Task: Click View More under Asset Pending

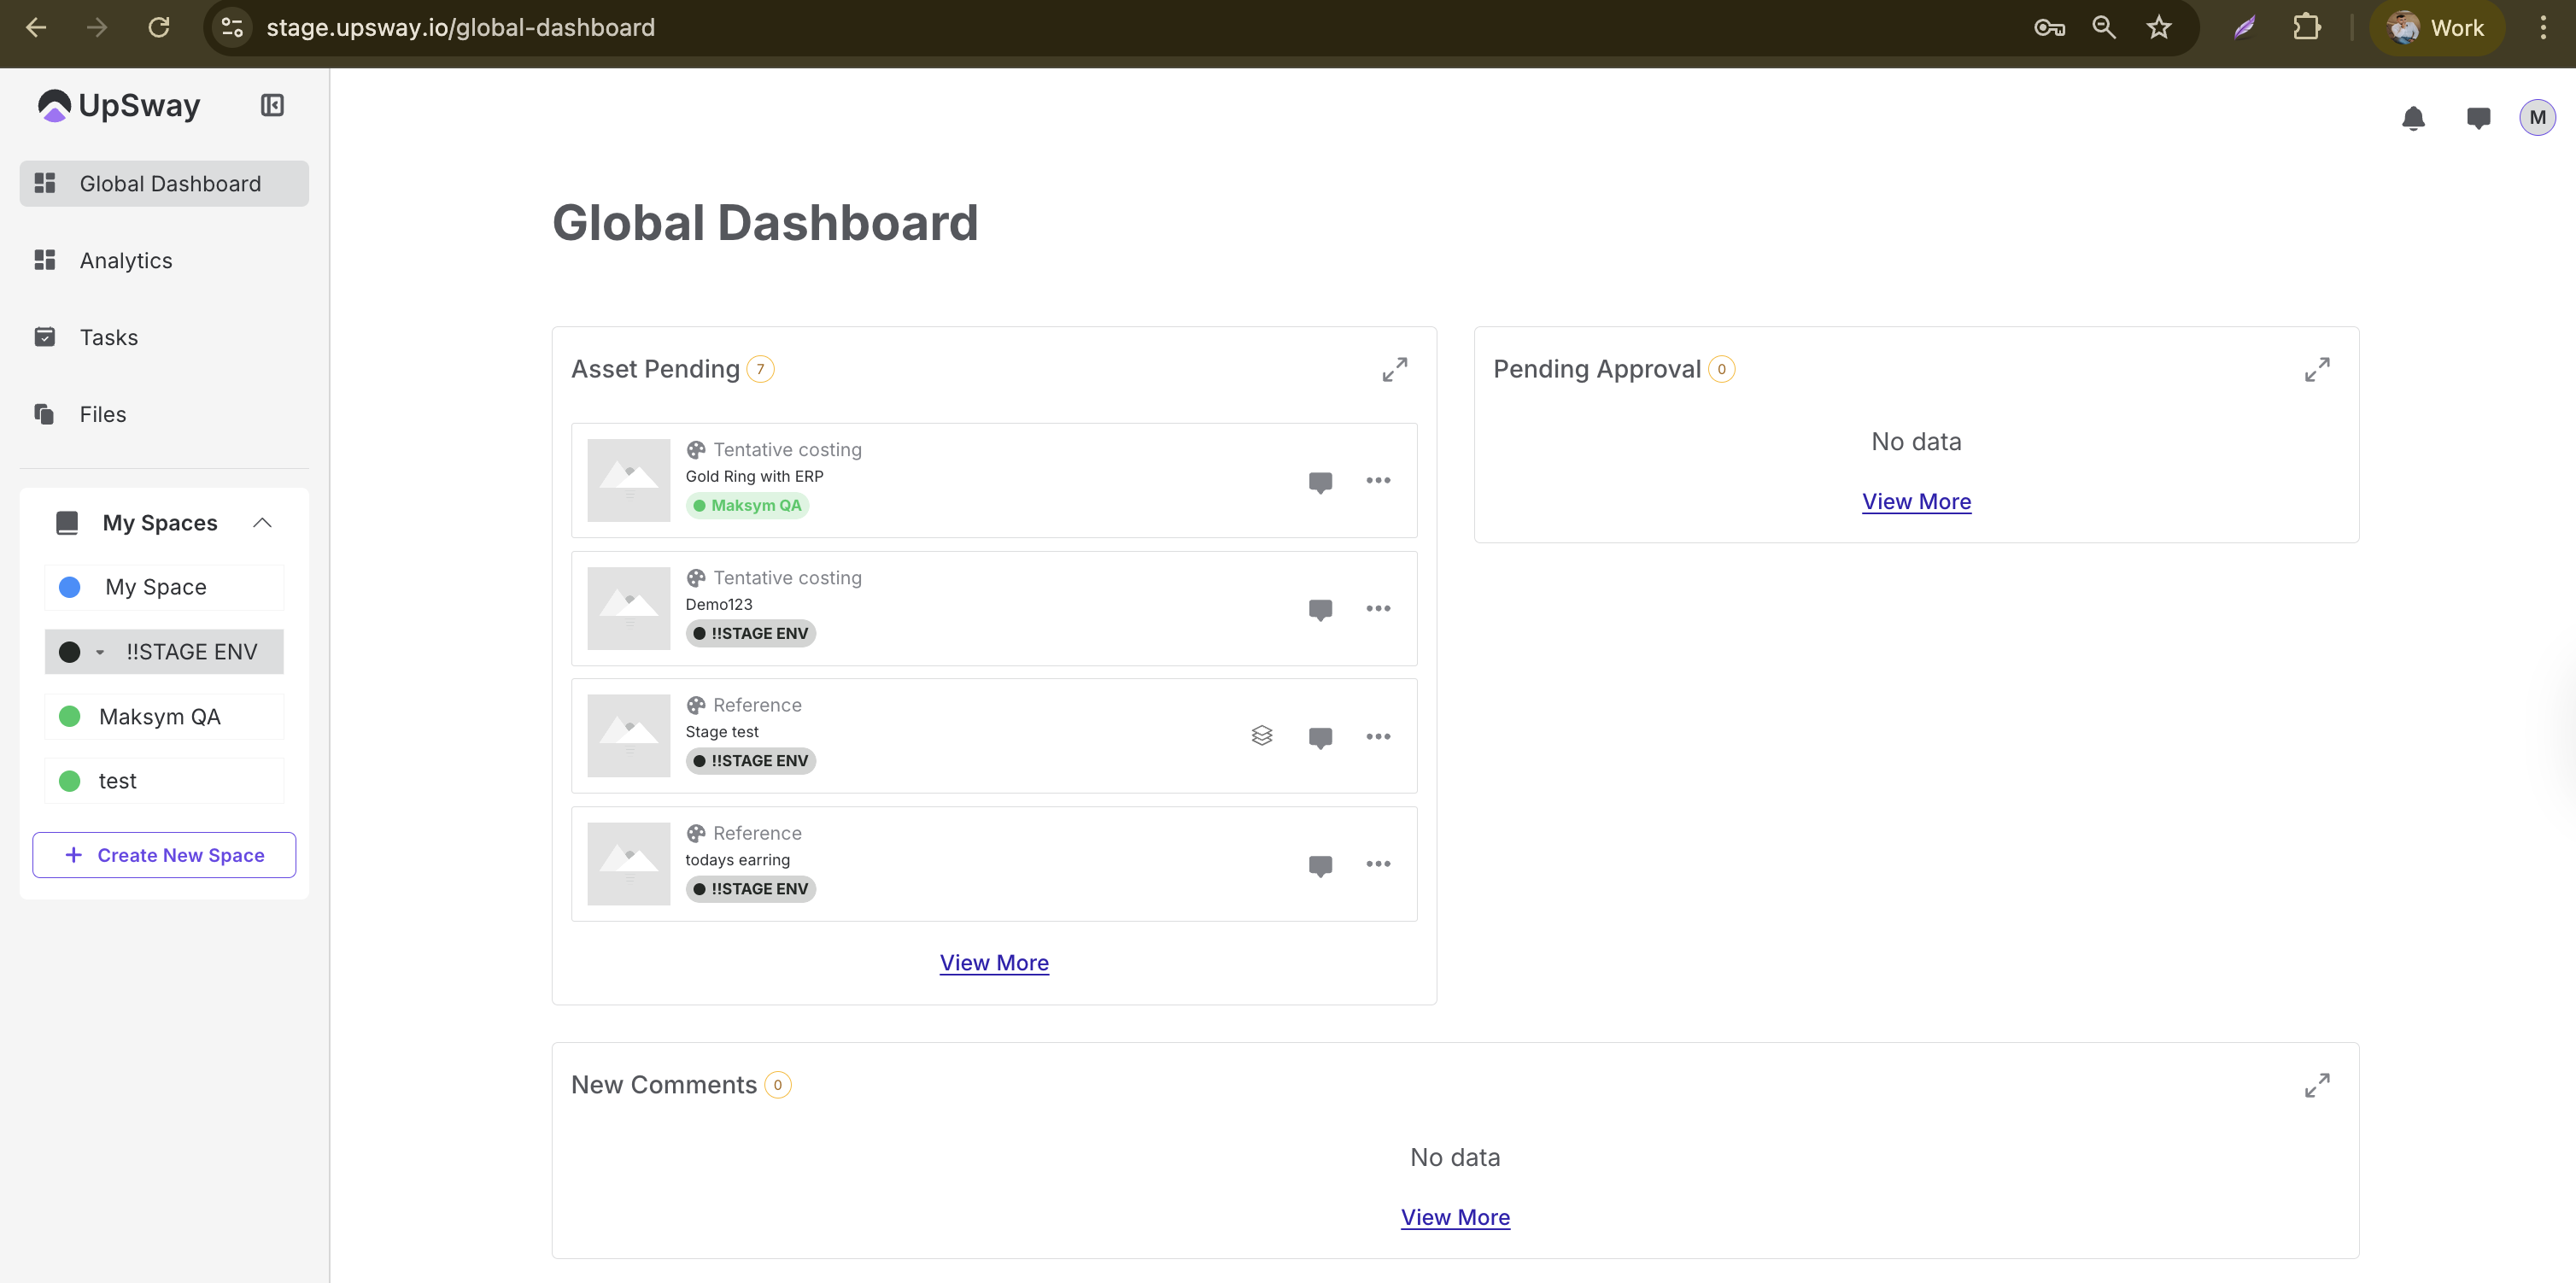Action: 993,963
